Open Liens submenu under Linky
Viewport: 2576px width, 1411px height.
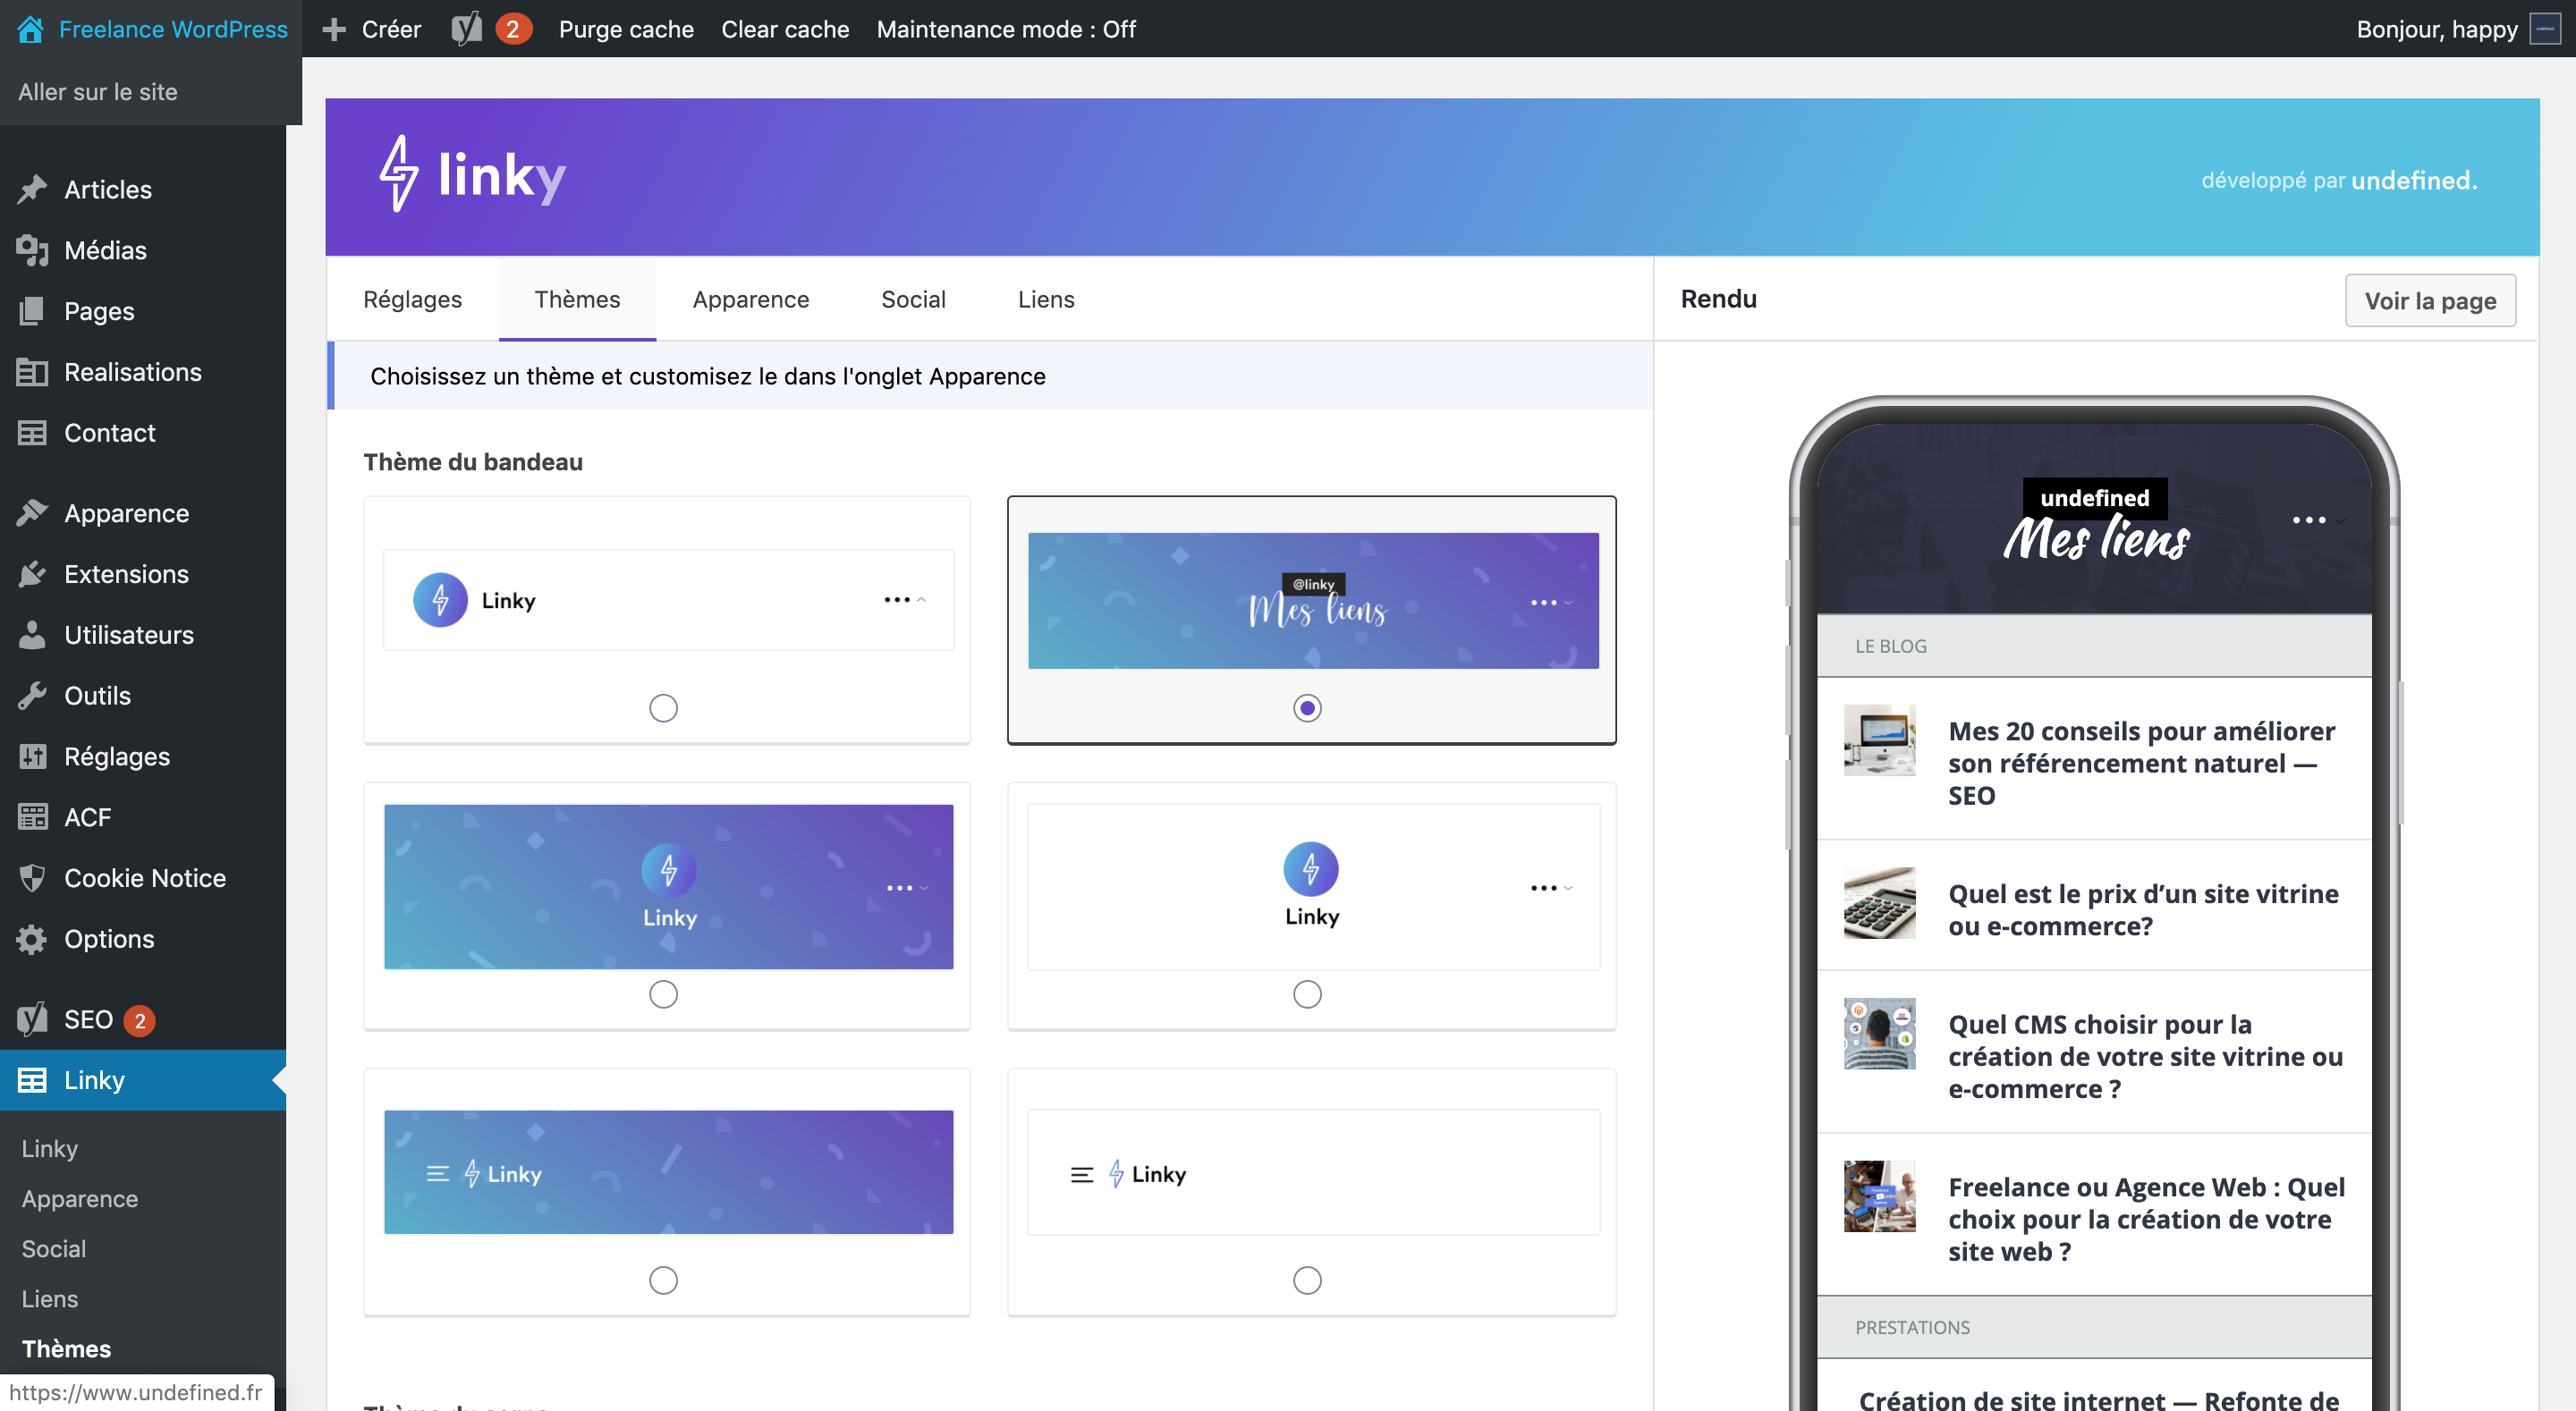click(x=50, y=1298)
